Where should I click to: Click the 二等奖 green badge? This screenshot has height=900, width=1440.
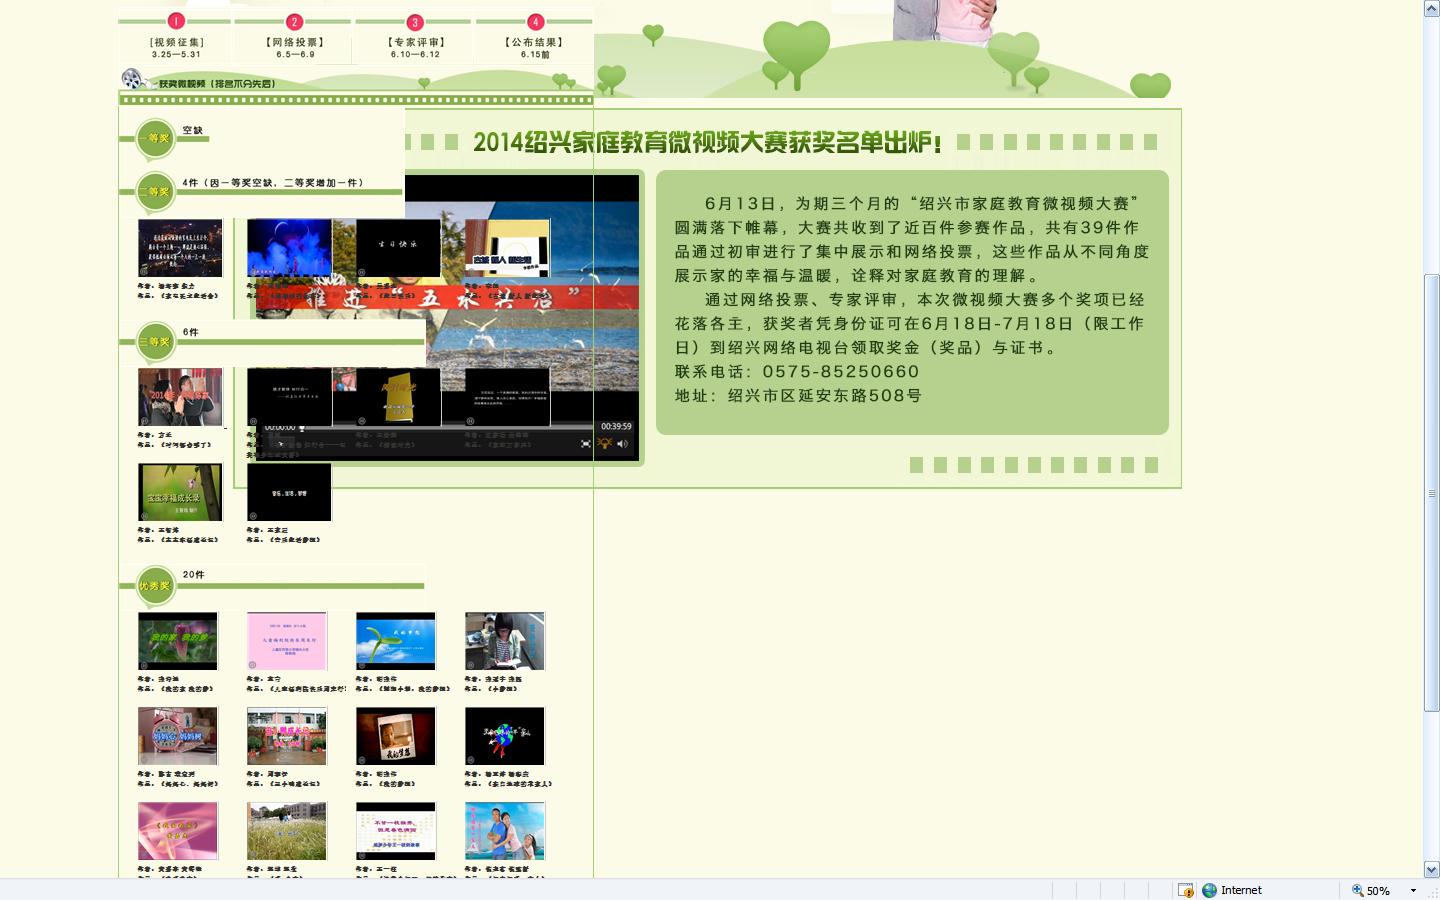click(155, 192)
